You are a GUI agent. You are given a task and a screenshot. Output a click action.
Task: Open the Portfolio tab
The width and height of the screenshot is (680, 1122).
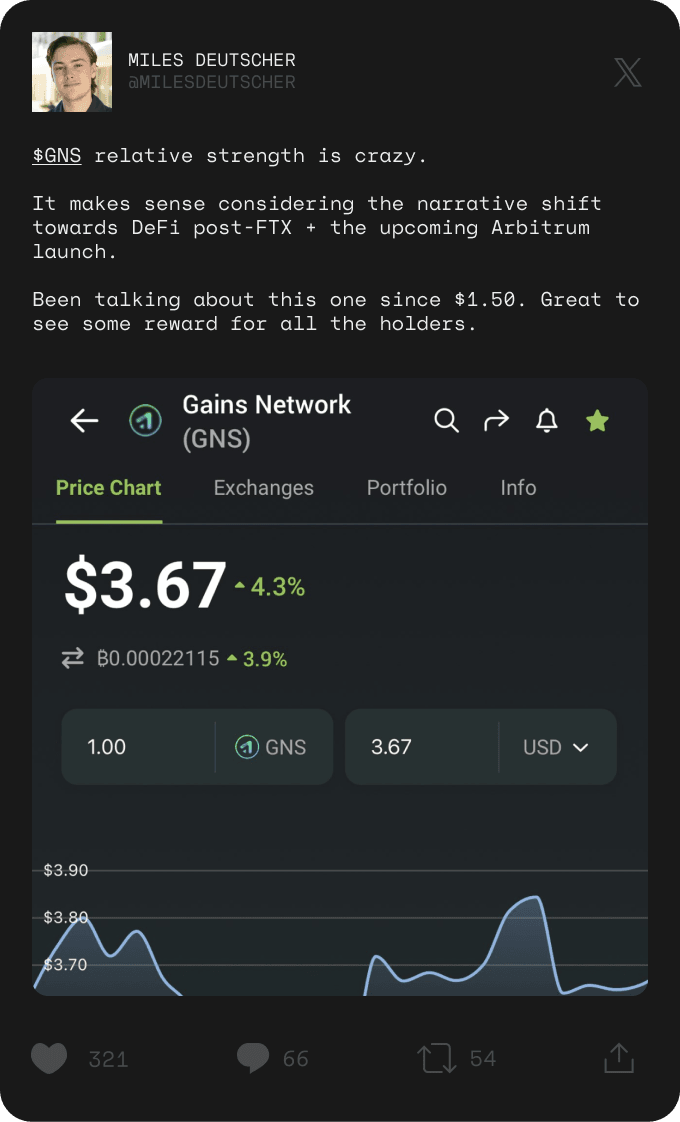406,488
